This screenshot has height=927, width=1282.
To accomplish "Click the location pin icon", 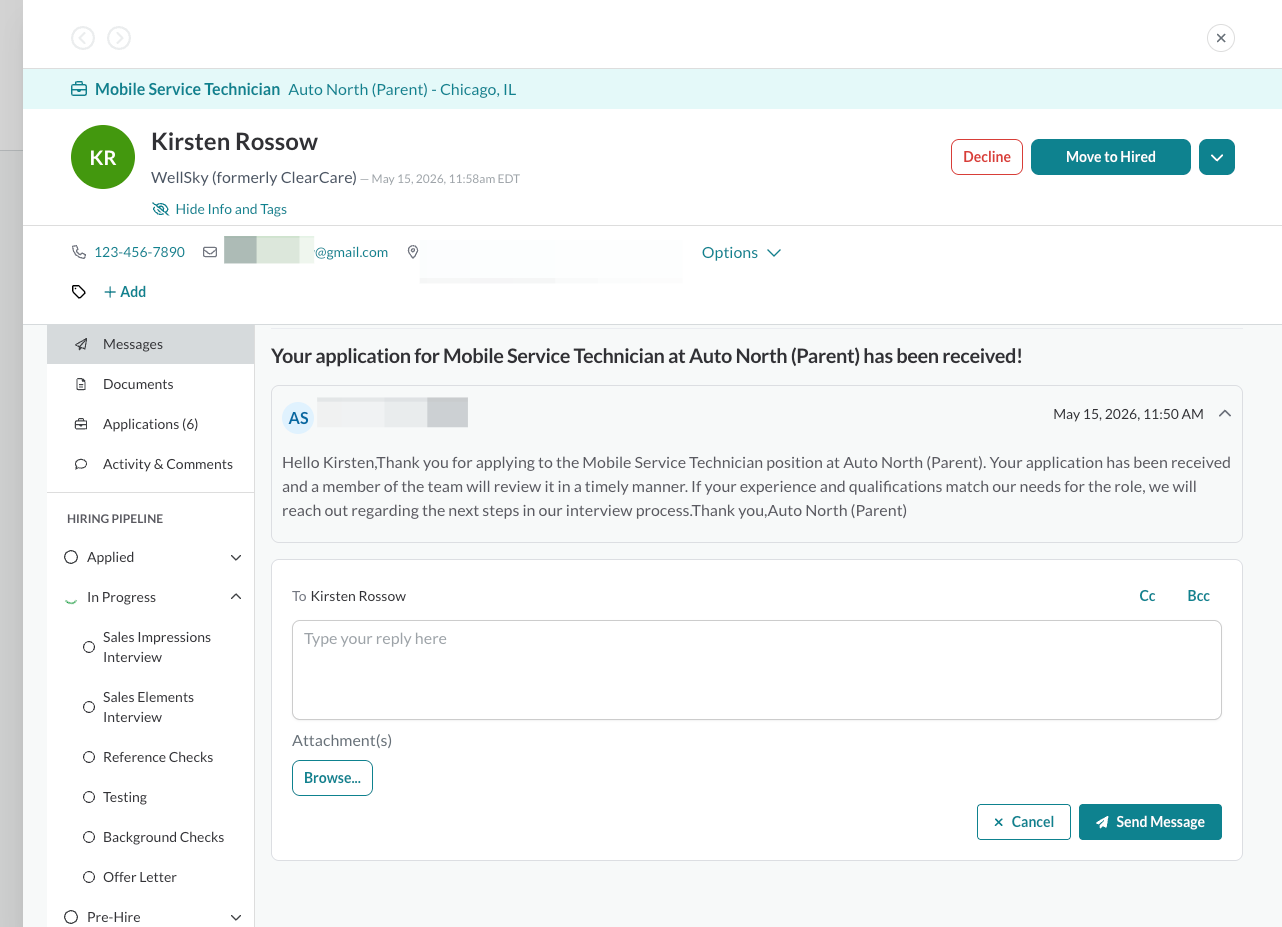I will (413, 252).
